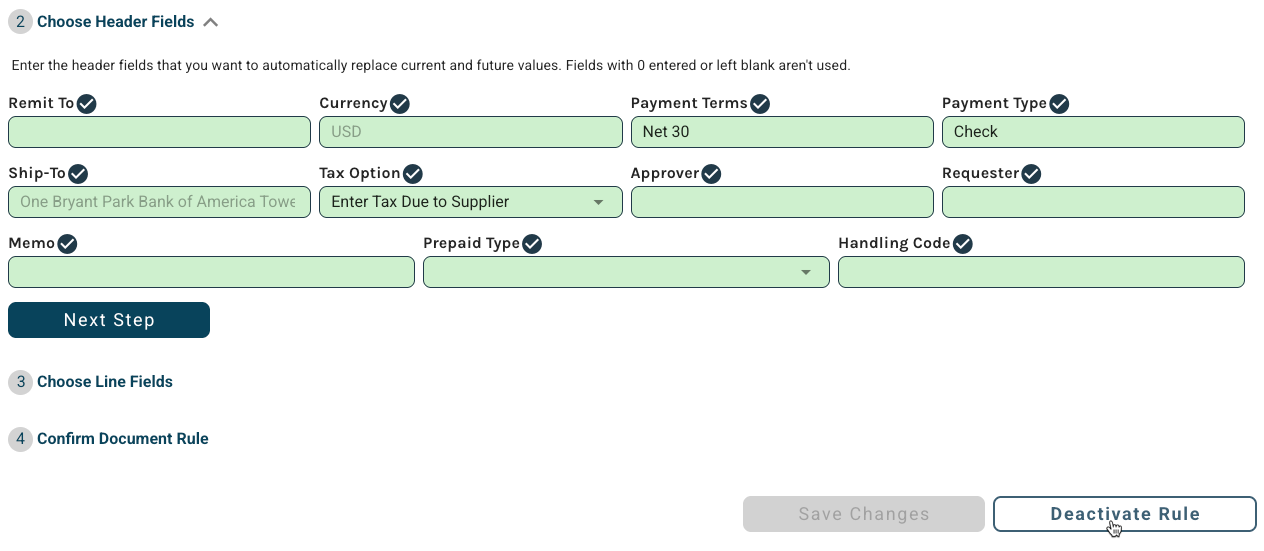Screen dimensions: 1264x551
Task: Click the Tax Option checkmark icon
Action: coord(413,174)
